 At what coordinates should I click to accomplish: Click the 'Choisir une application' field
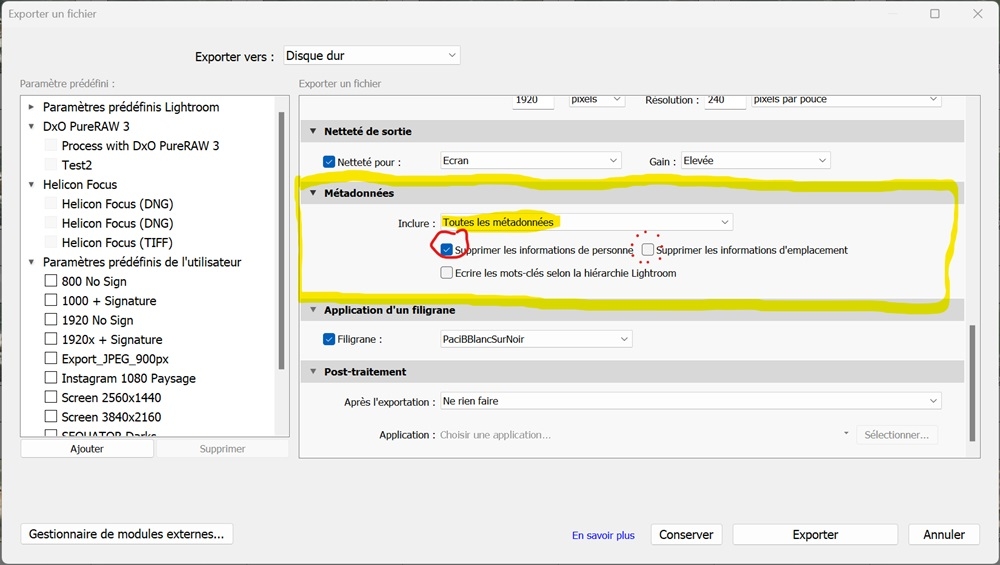[644, 435]
